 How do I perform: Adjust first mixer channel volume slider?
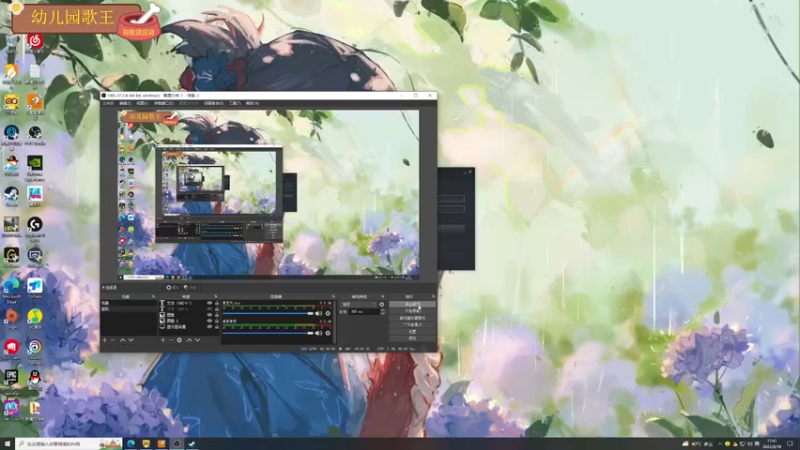tap(268, 313)
